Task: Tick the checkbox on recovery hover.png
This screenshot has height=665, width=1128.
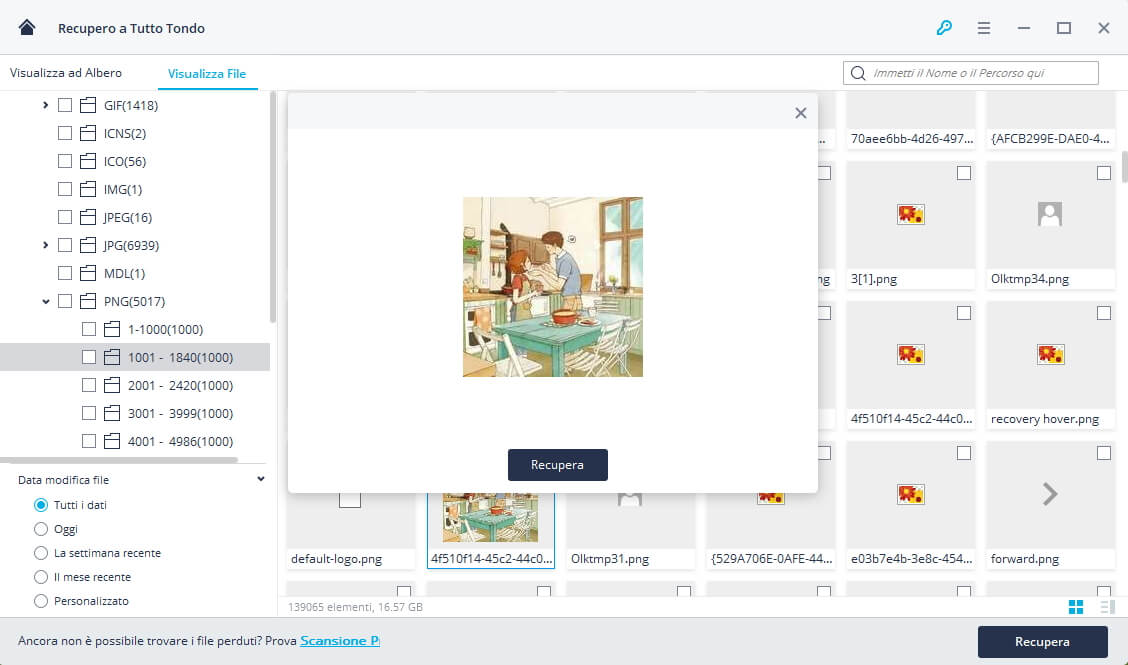Action: 1104,313
